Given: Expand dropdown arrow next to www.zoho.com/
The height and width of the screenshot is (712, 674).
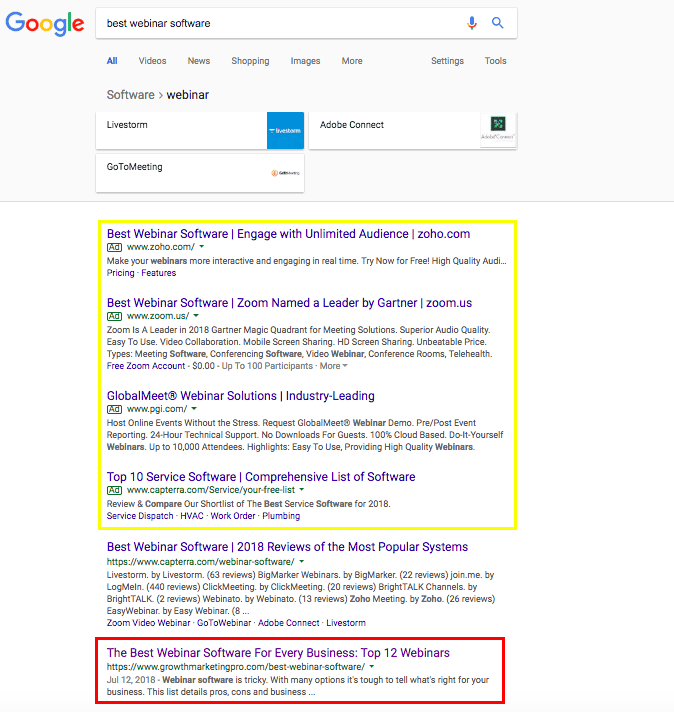Looking at the screenshot, I should pos(202,247).
